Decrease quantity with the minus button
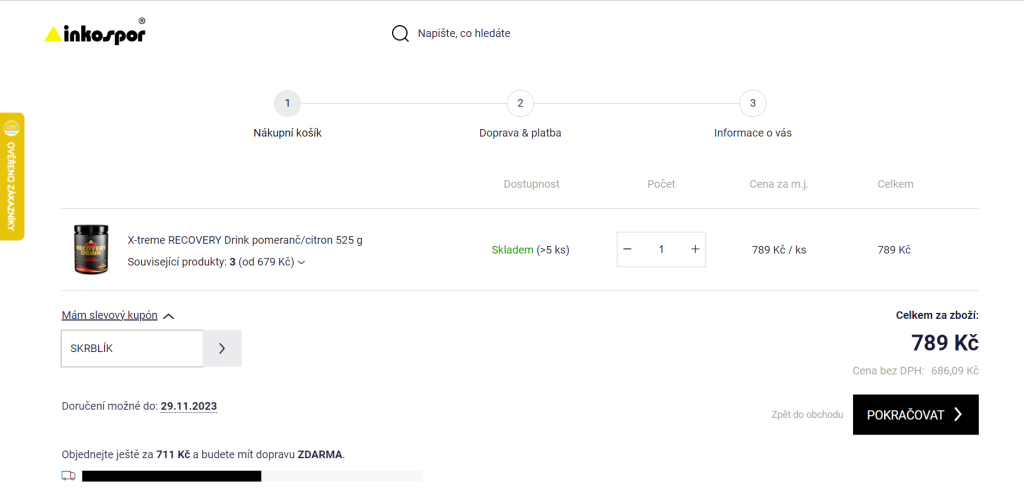Viewport: 1024px width, 493px height. (628, 249)
